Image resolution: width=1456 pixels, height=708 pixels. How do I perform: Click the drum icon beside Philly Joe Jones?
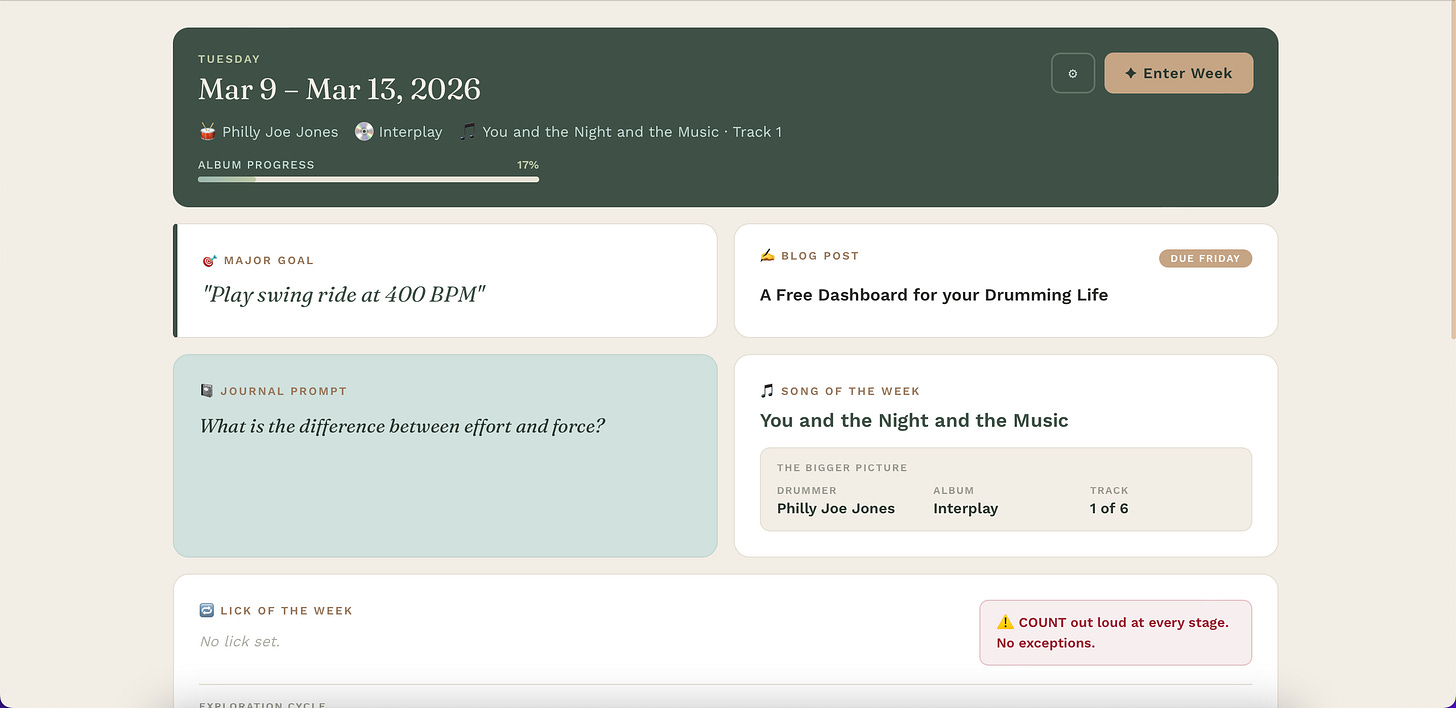coord(208,131)
